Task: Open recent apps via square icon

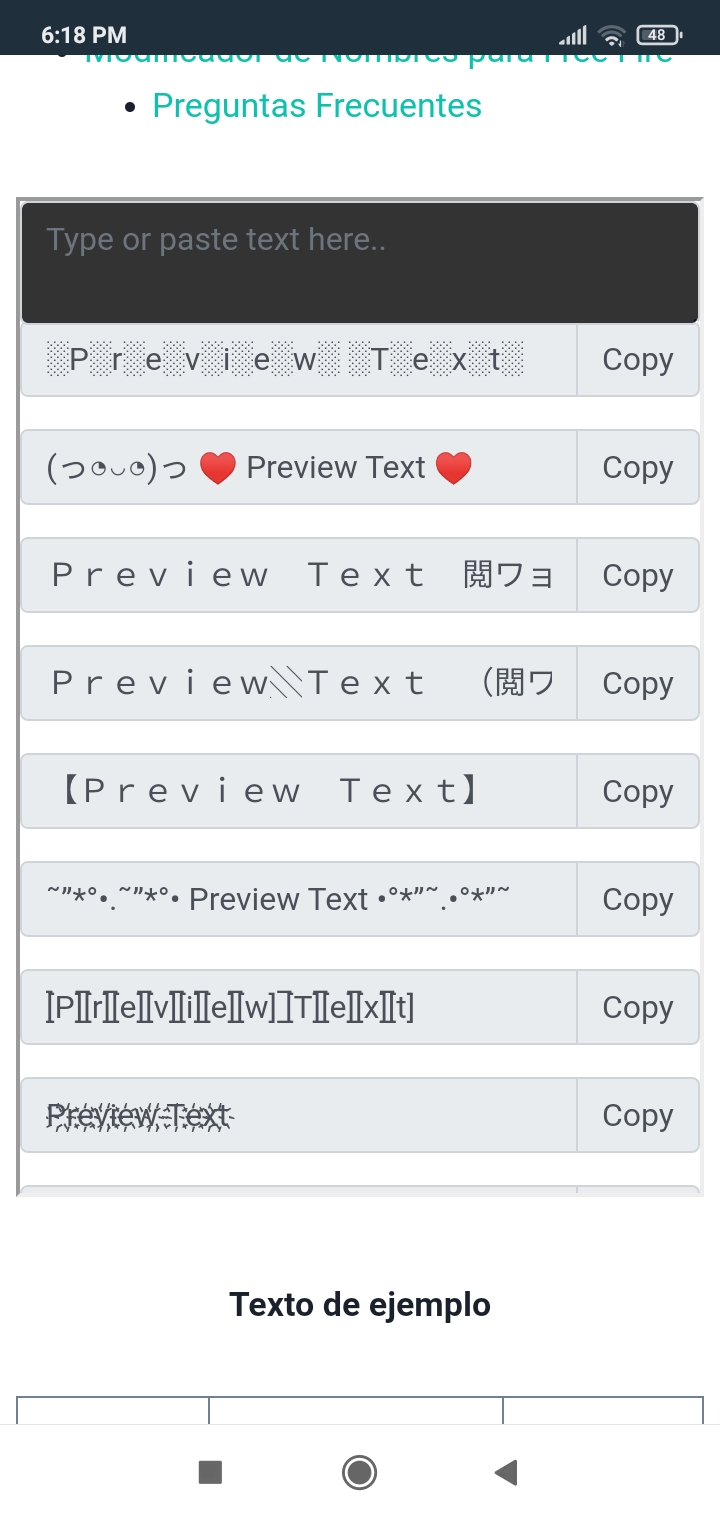Action: pyautogui.click(x=210, y=1472)
